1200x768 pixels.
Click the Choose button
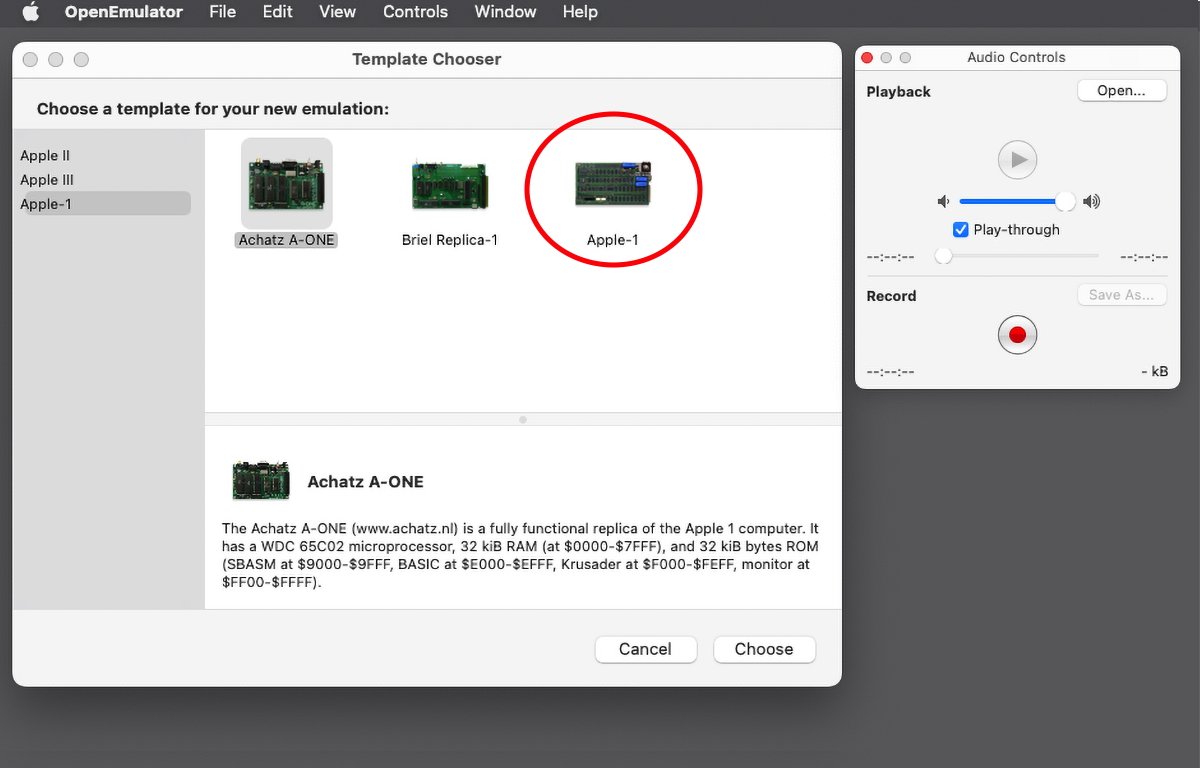[x=764, y=649]
